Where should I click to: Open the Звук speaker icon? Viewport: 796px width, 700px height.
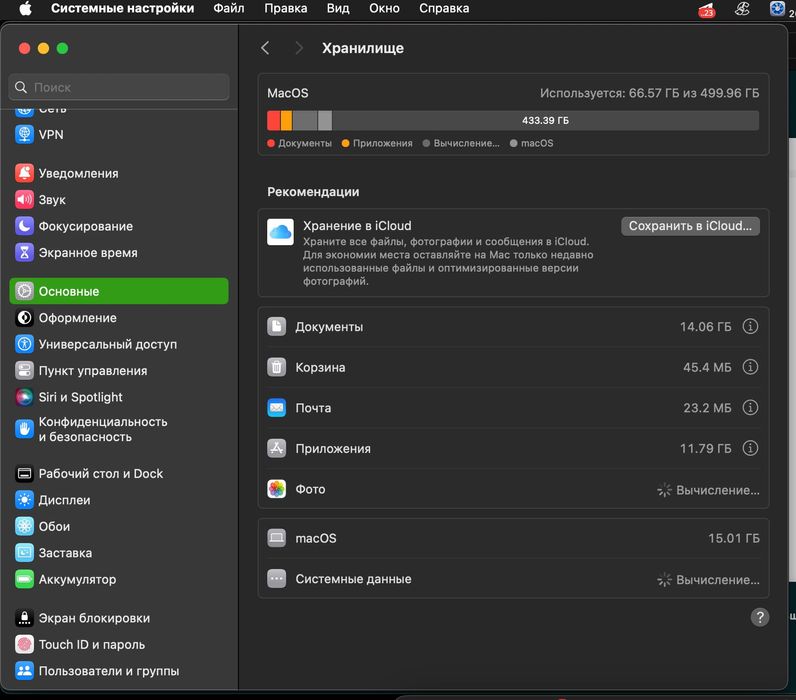[24, 199]
